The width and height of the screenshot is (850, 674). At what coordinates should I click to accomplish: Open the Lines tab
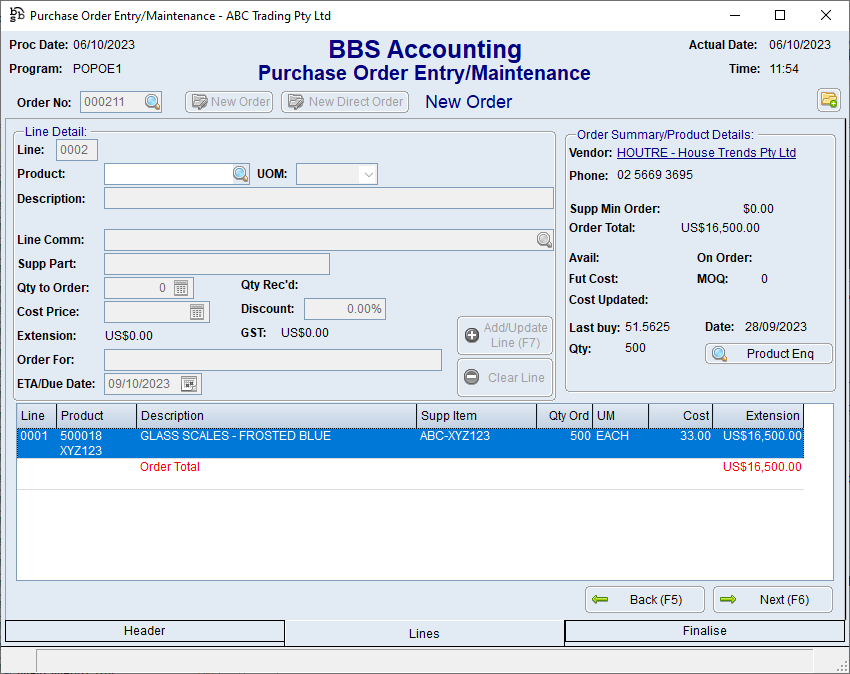coord(424,633)
